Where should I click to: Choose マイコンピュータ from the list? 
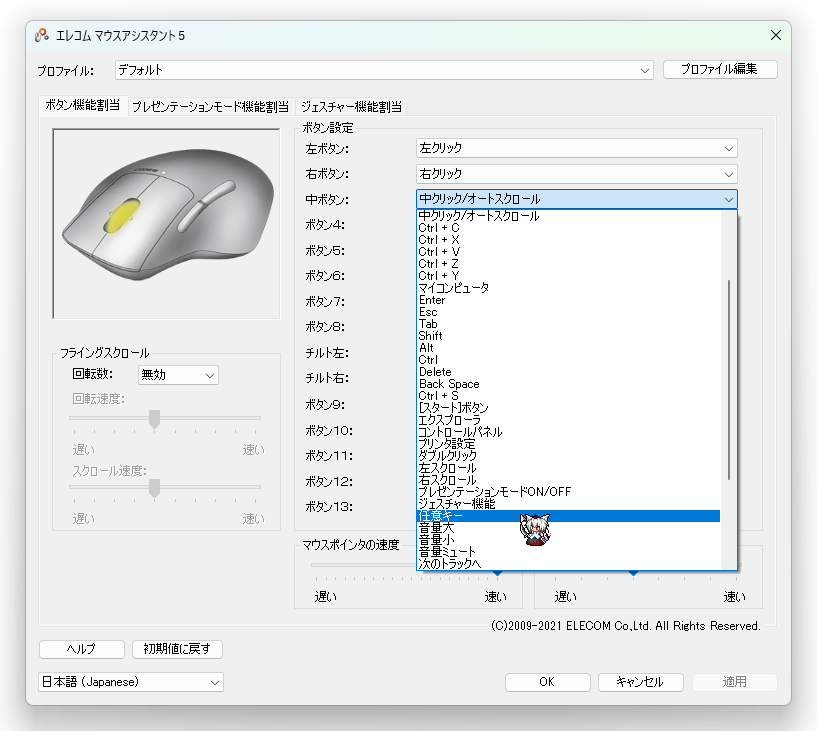453,288
